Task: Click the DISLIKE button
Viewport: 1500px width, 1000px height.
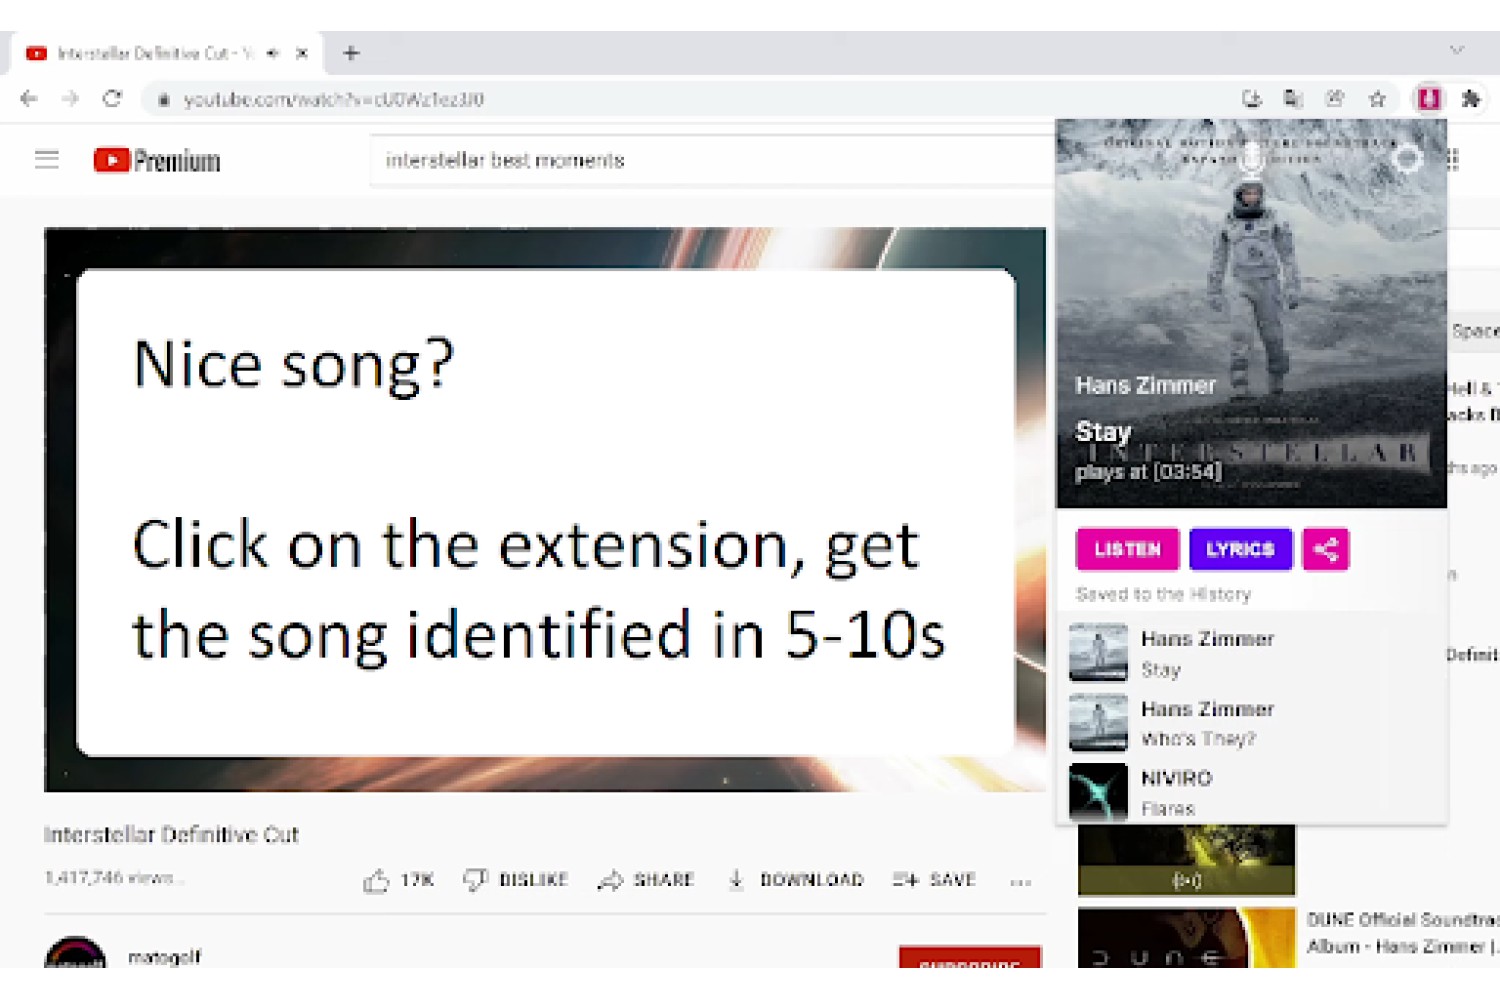Action: (515, 880)
